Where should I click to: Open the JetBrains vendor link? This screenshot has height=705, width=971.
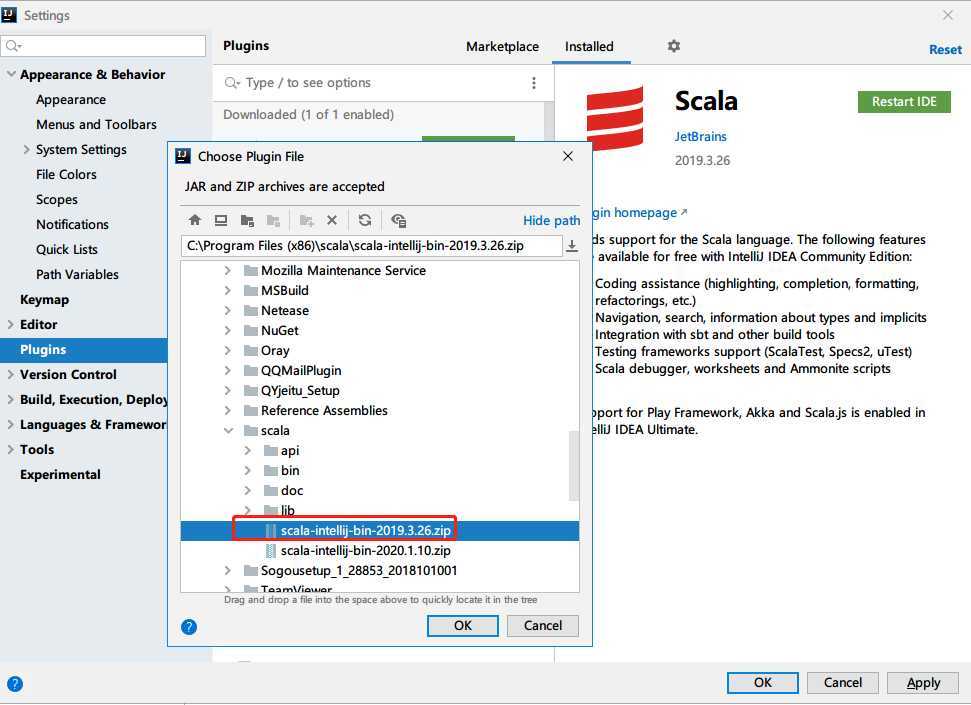click(700, 136)
